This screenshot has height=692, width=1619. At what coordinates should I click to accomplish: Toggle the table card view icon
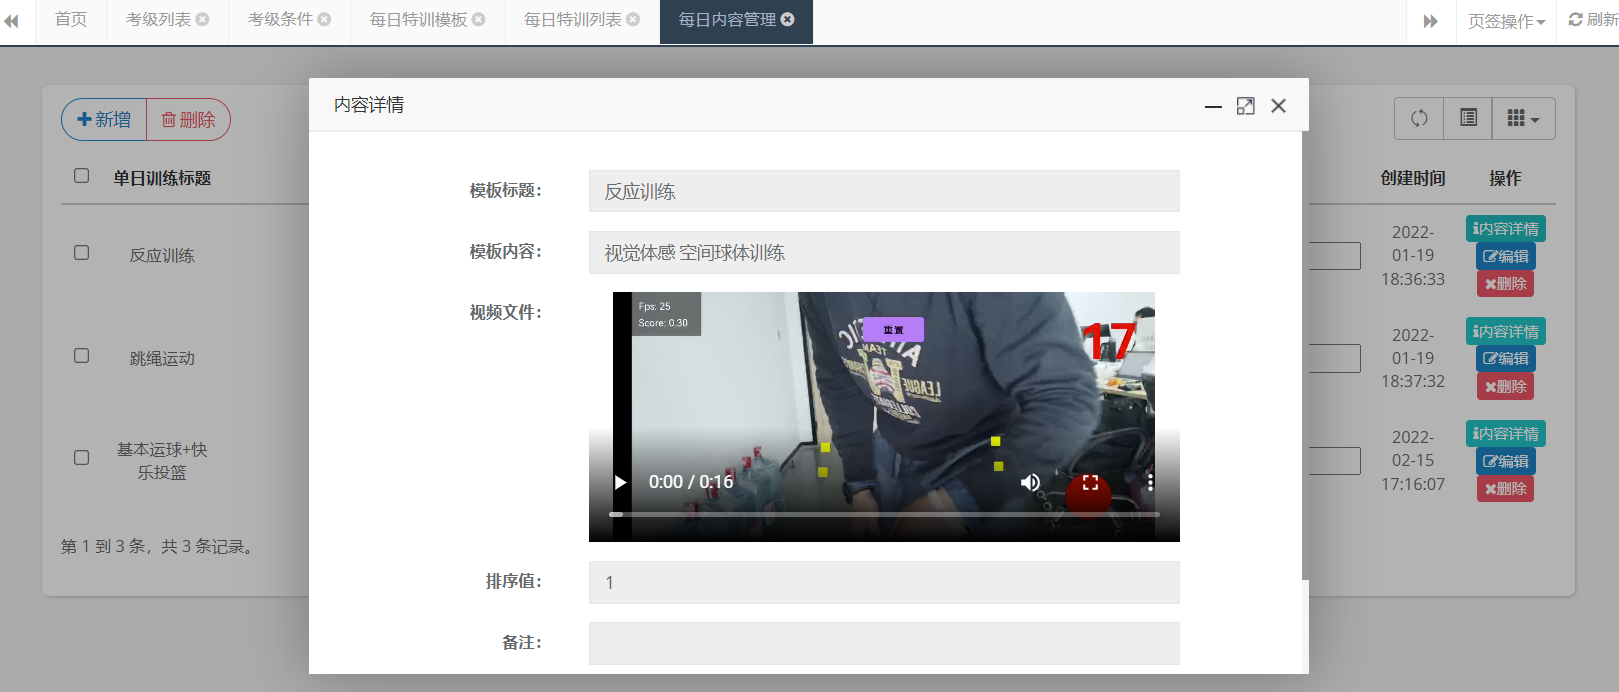pyautogui.click(x=1468, y=118)
